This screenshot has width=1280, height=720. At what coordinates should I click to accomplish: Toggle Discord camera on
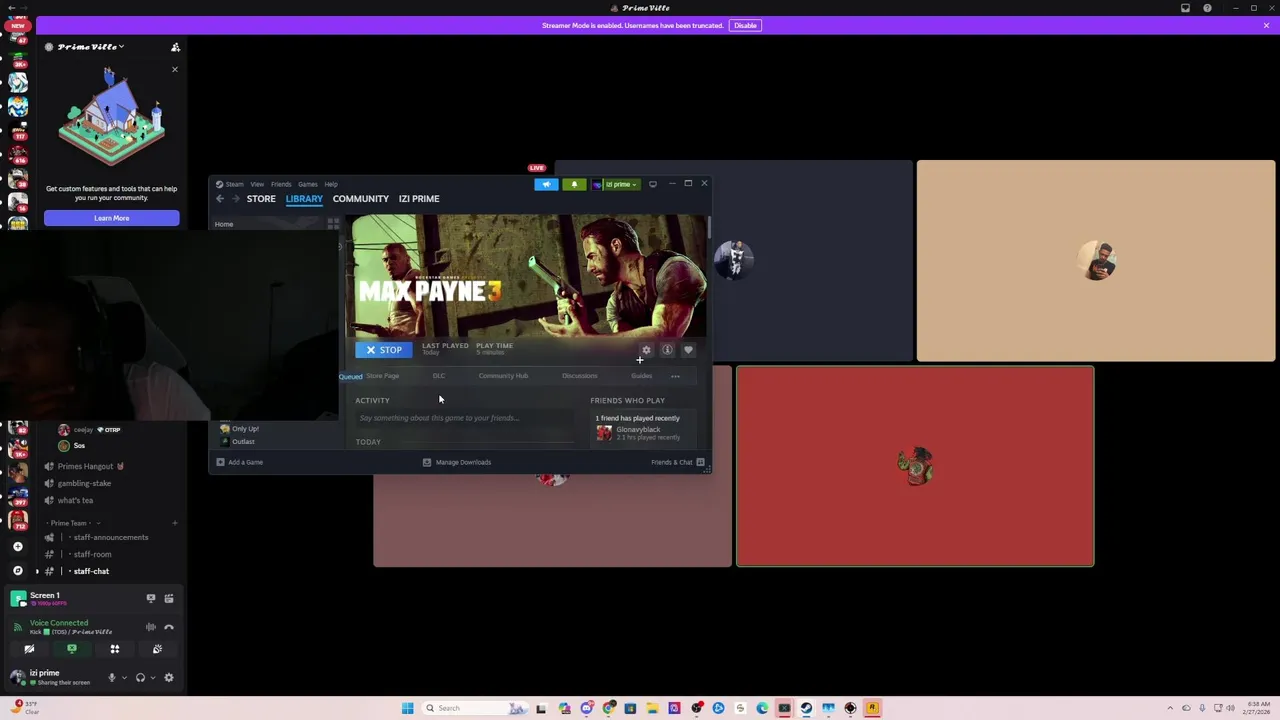click(29, 649)
